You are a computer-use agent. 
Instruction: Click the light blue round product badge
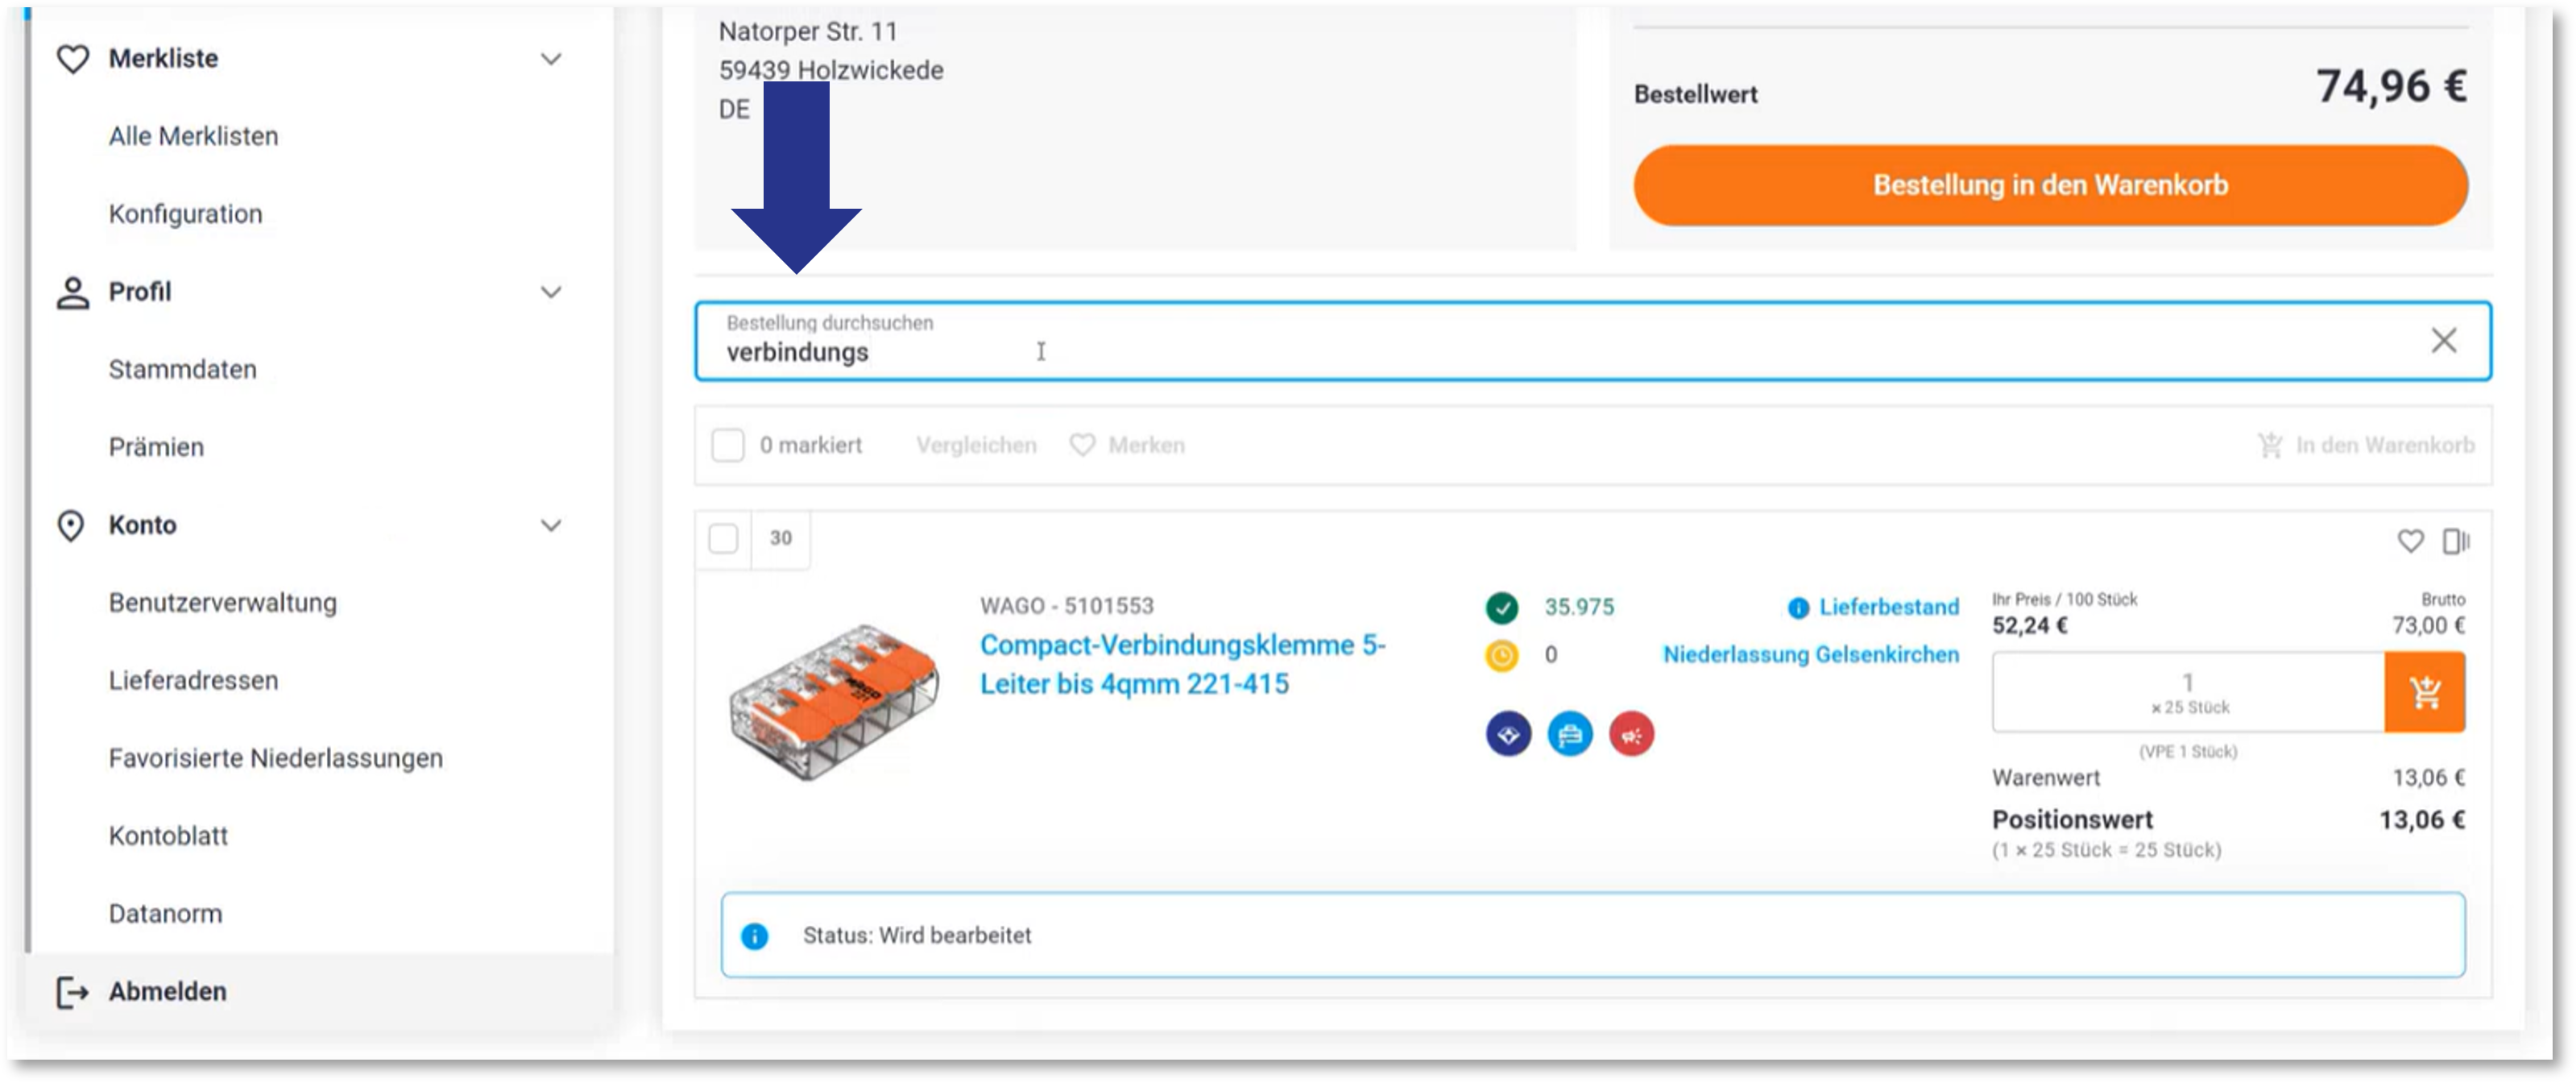[1570, 735]
